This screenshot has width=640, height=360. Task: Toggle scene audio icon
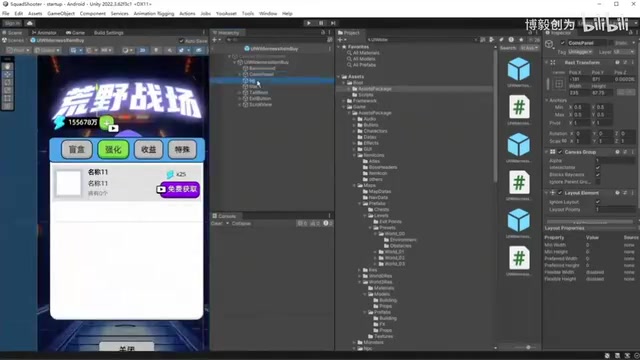[169, 50]
